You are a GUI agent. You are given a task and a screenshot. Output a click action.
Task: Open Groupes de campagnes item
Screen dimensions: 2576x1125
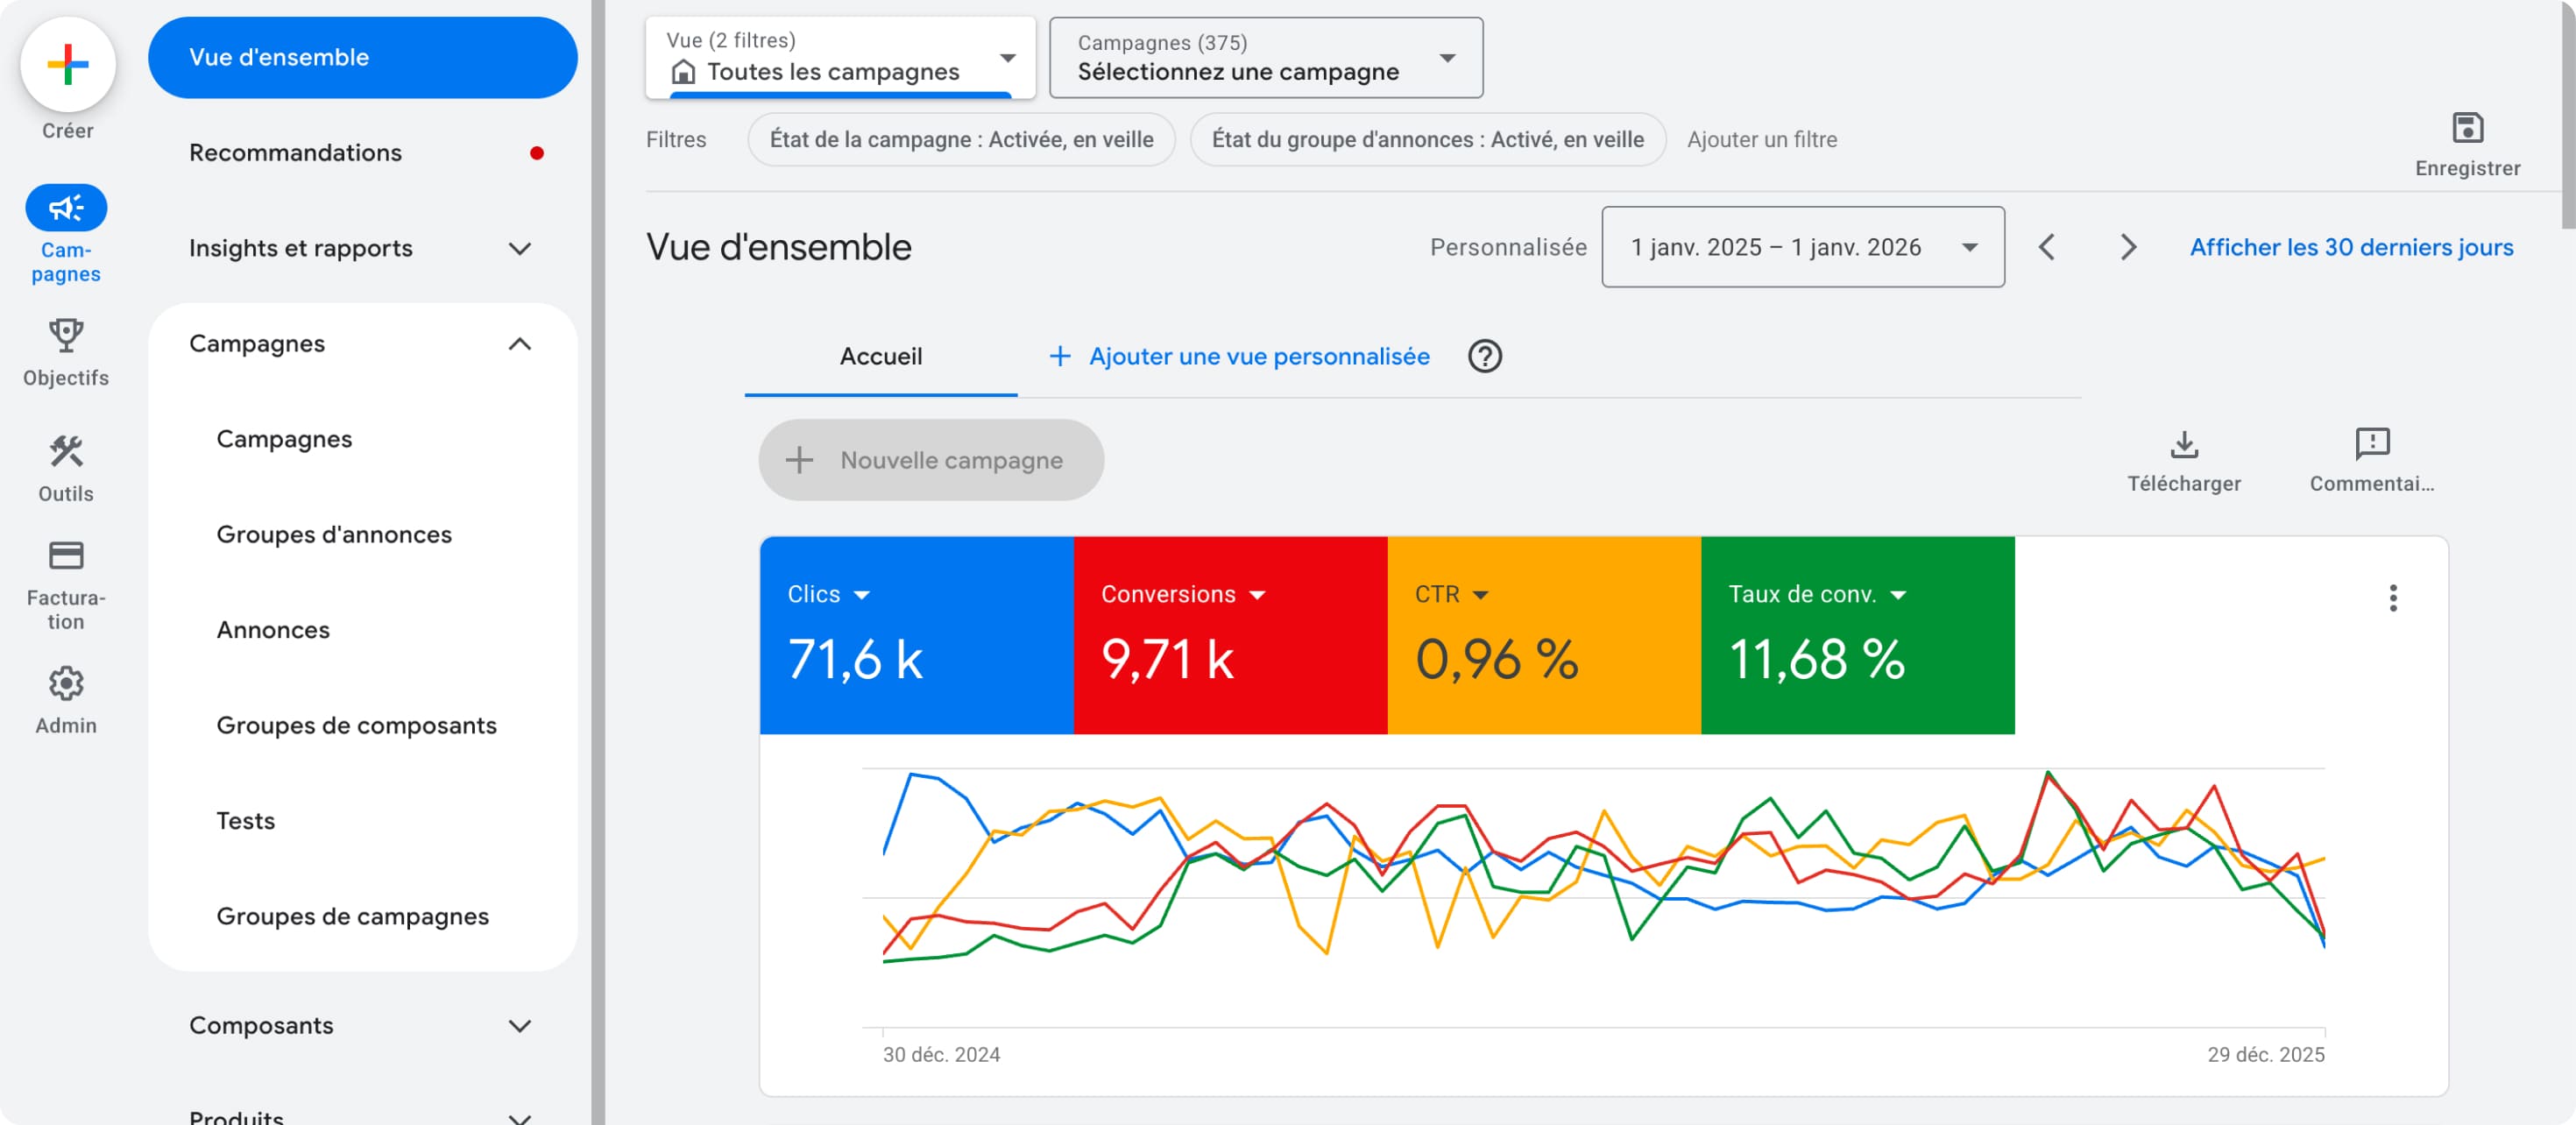coord(352,916)
